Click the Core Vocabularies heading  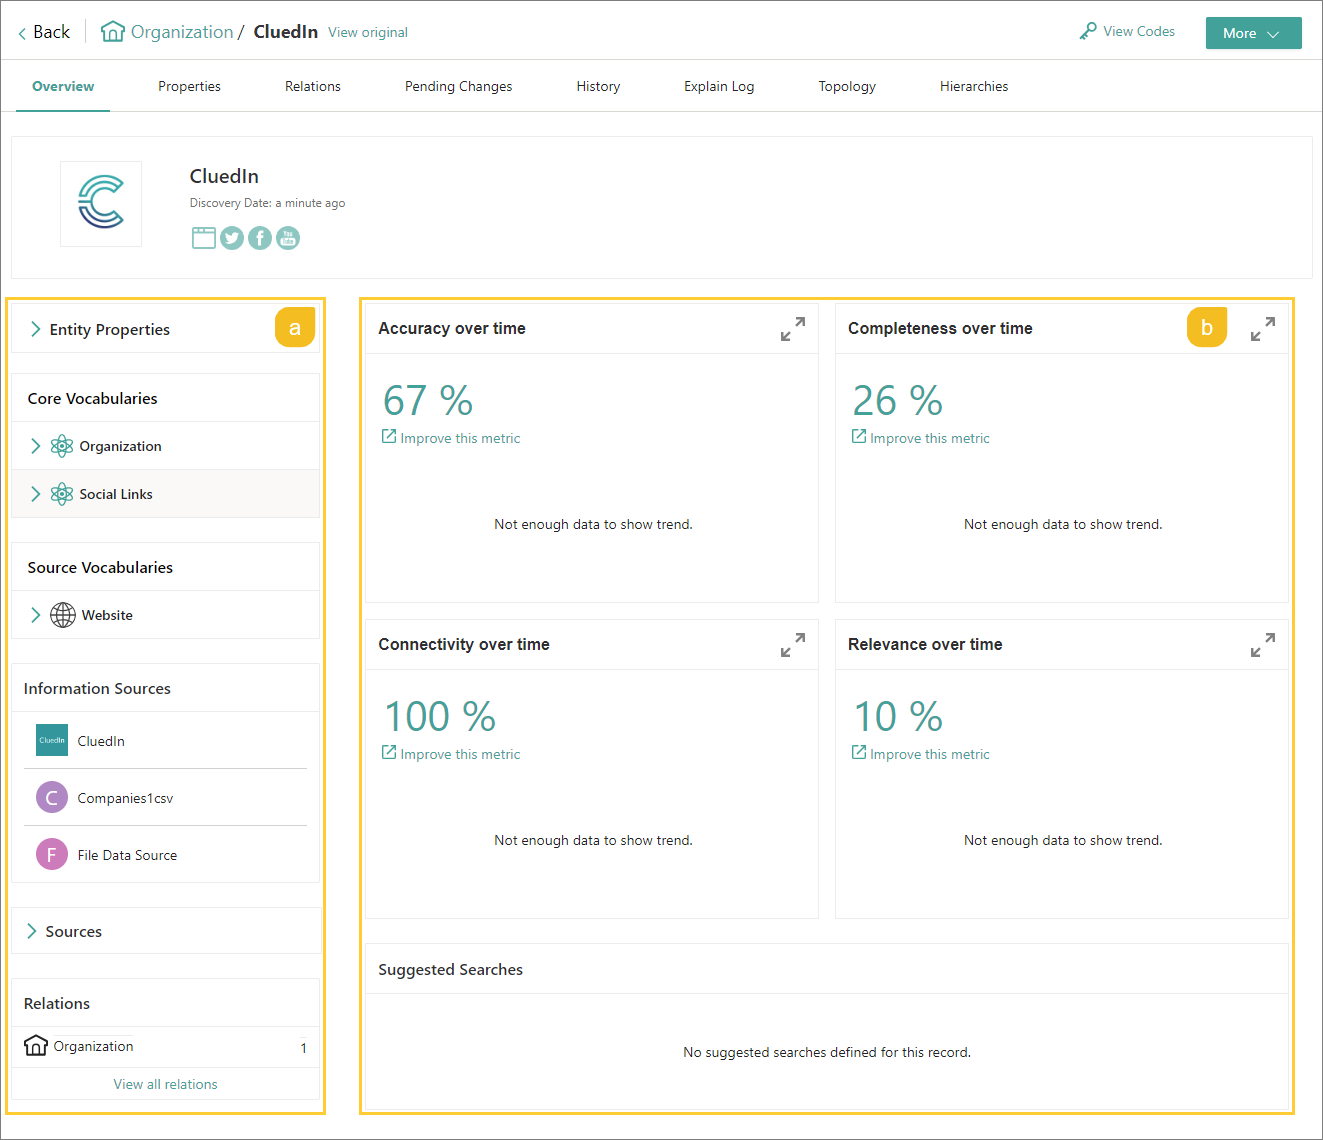click(x=93, y=398)
